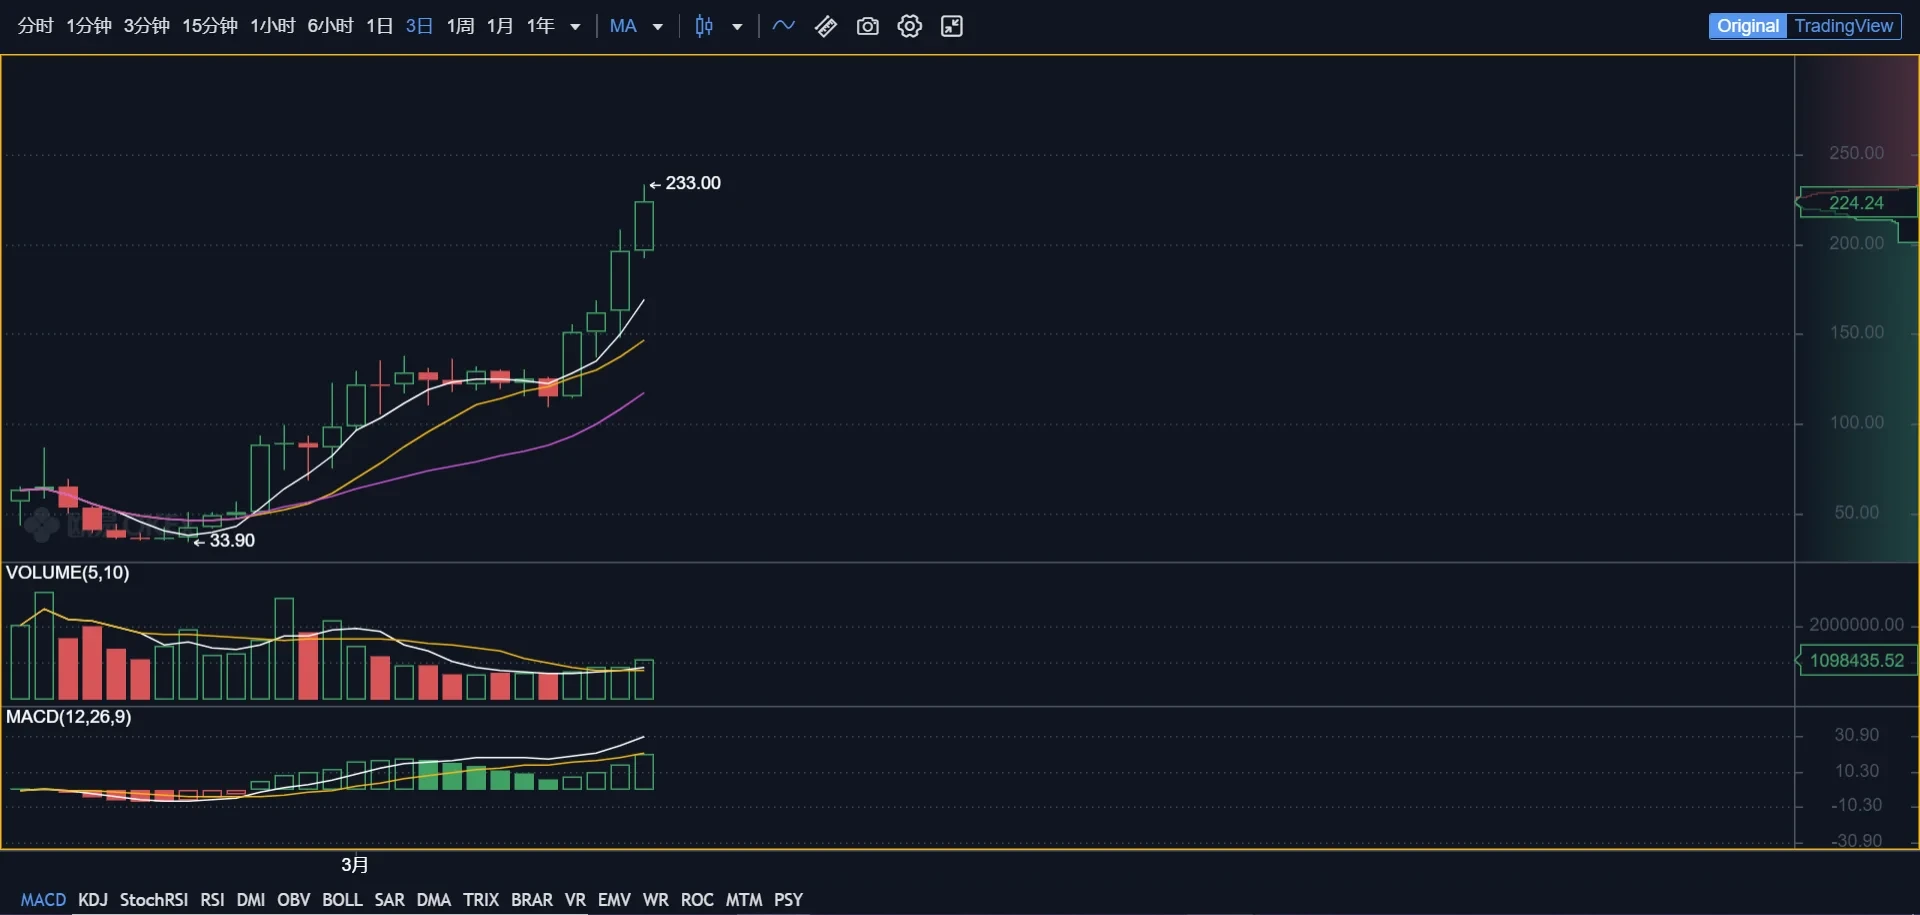Image resolution: width=1920 pixels, height=915 pixels.
Task: Select the MACD indicator tab
Action: pyautogui.click(x=43, y=900)
